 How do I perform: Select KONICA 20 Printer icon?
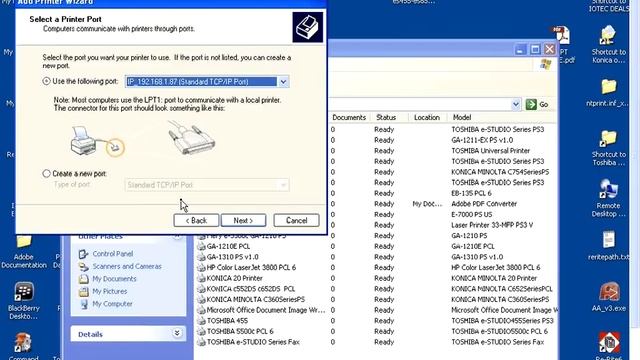coord(201,278)
